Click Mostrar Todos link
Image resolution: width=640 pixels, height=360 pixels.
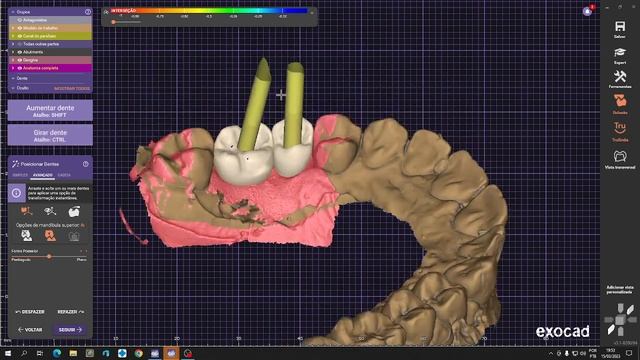(72, 88)
